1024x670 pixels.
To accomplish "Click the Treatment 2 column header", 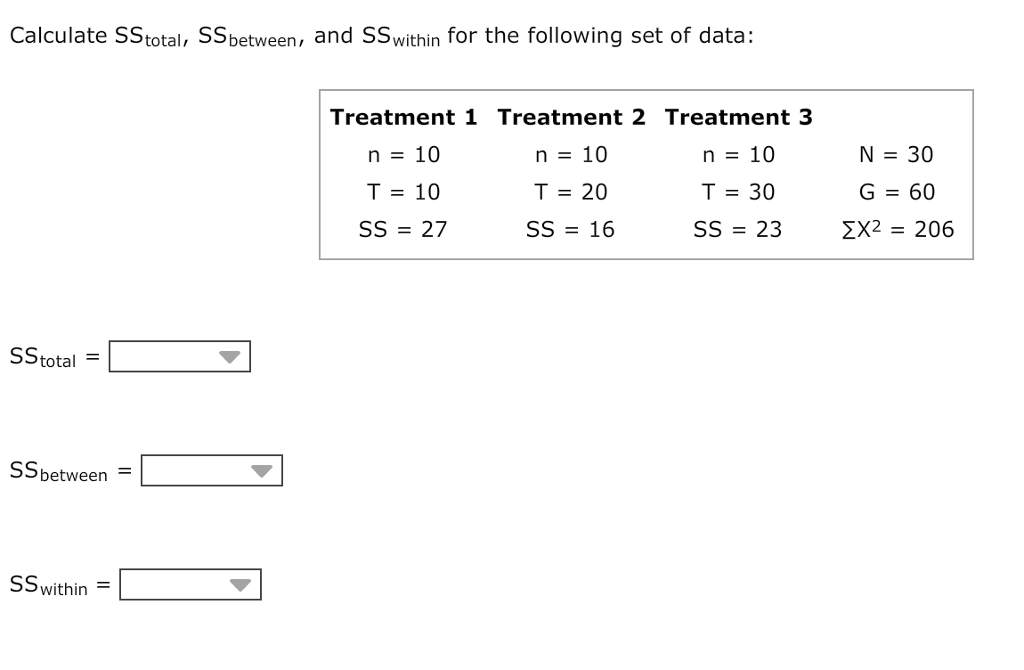I will pyautogui.click(x=571, y=117).
